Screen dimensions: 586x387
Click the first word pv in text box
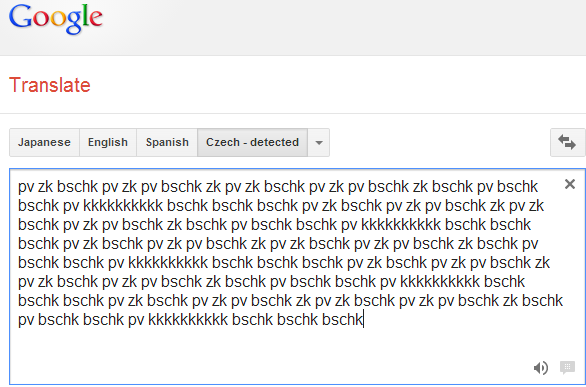click(26, 187)
